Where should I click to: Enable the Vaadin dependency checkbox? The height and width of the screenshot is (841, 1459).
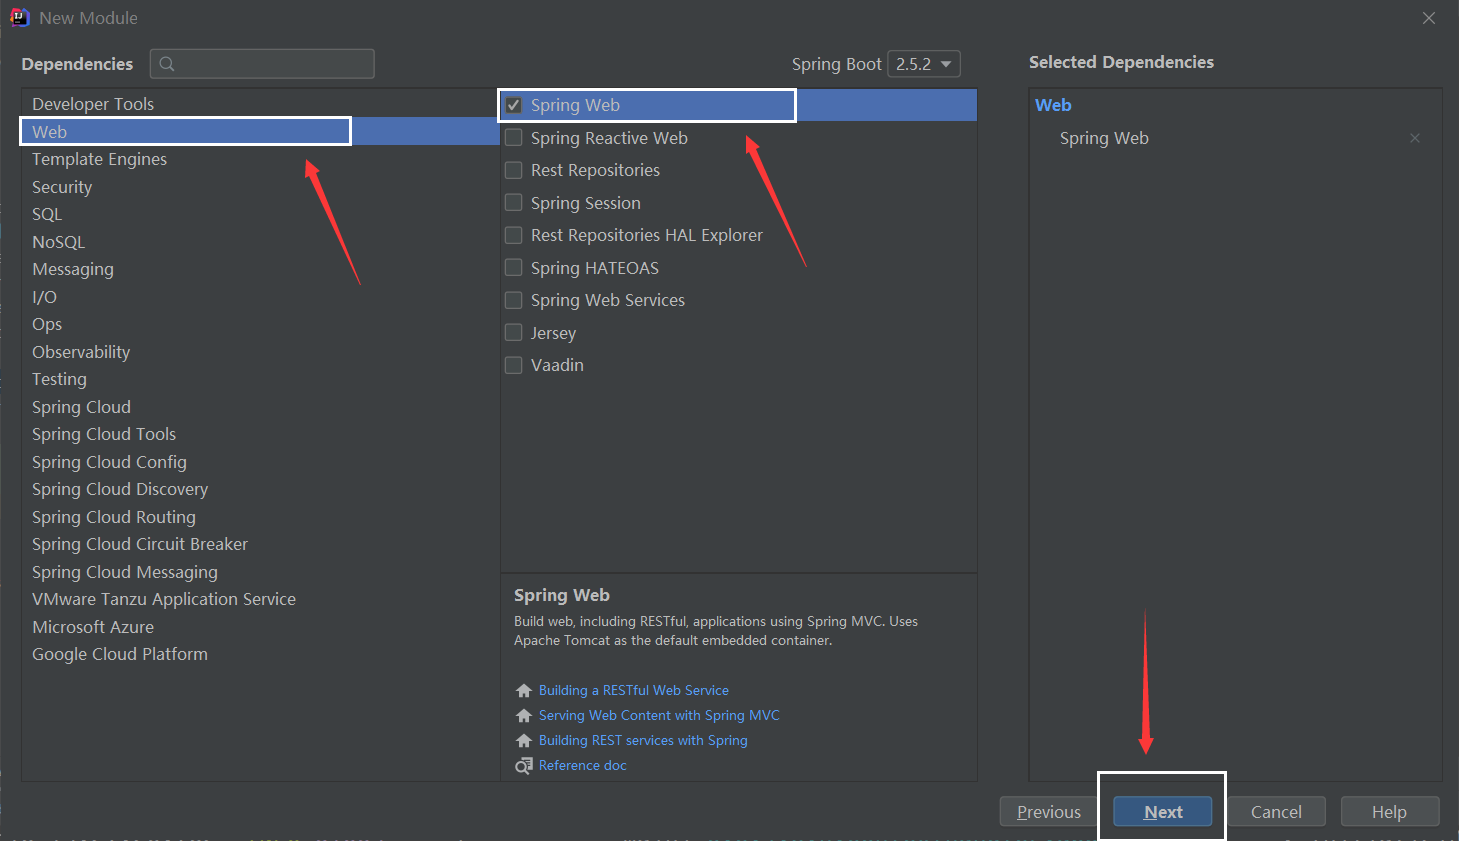(514, 365)
